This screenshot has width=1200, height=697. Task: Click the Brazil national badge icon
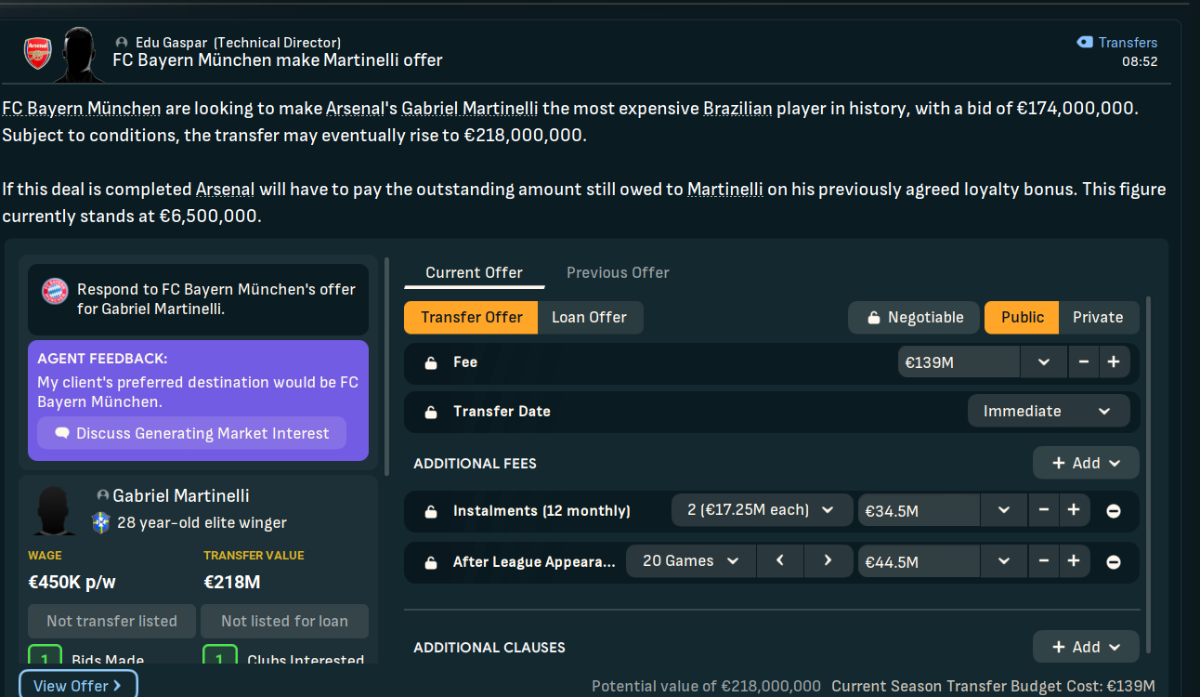pyautogui.click(x=101, y=522)
